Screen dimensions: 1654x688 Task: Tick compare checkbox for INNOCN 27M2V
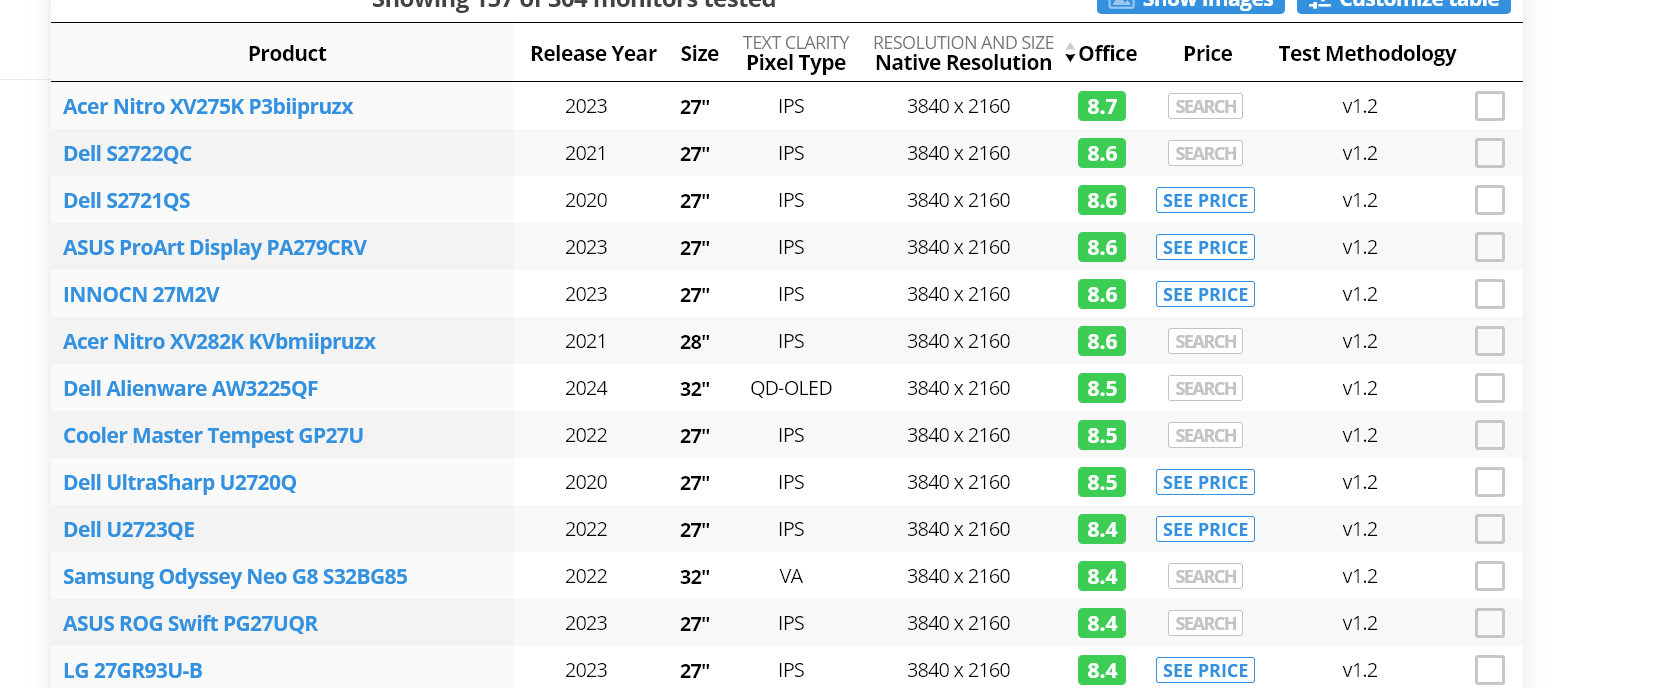(x=1490, y=294)
